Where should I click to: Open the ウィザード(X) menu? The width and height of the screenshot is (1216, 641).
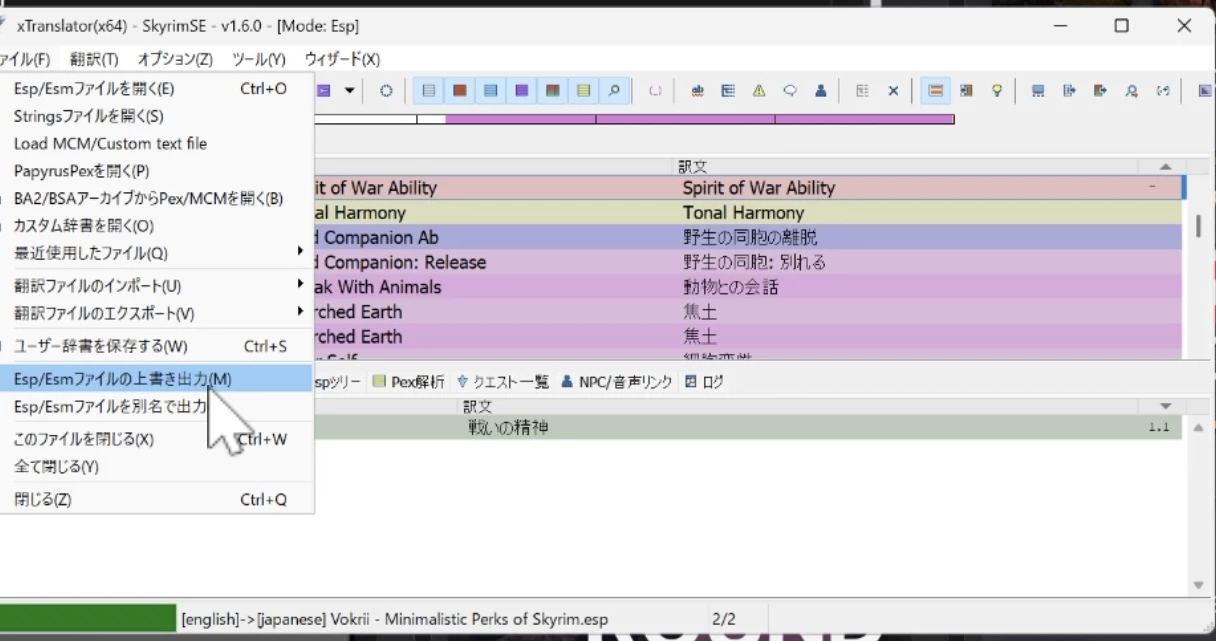click(342, 59)
